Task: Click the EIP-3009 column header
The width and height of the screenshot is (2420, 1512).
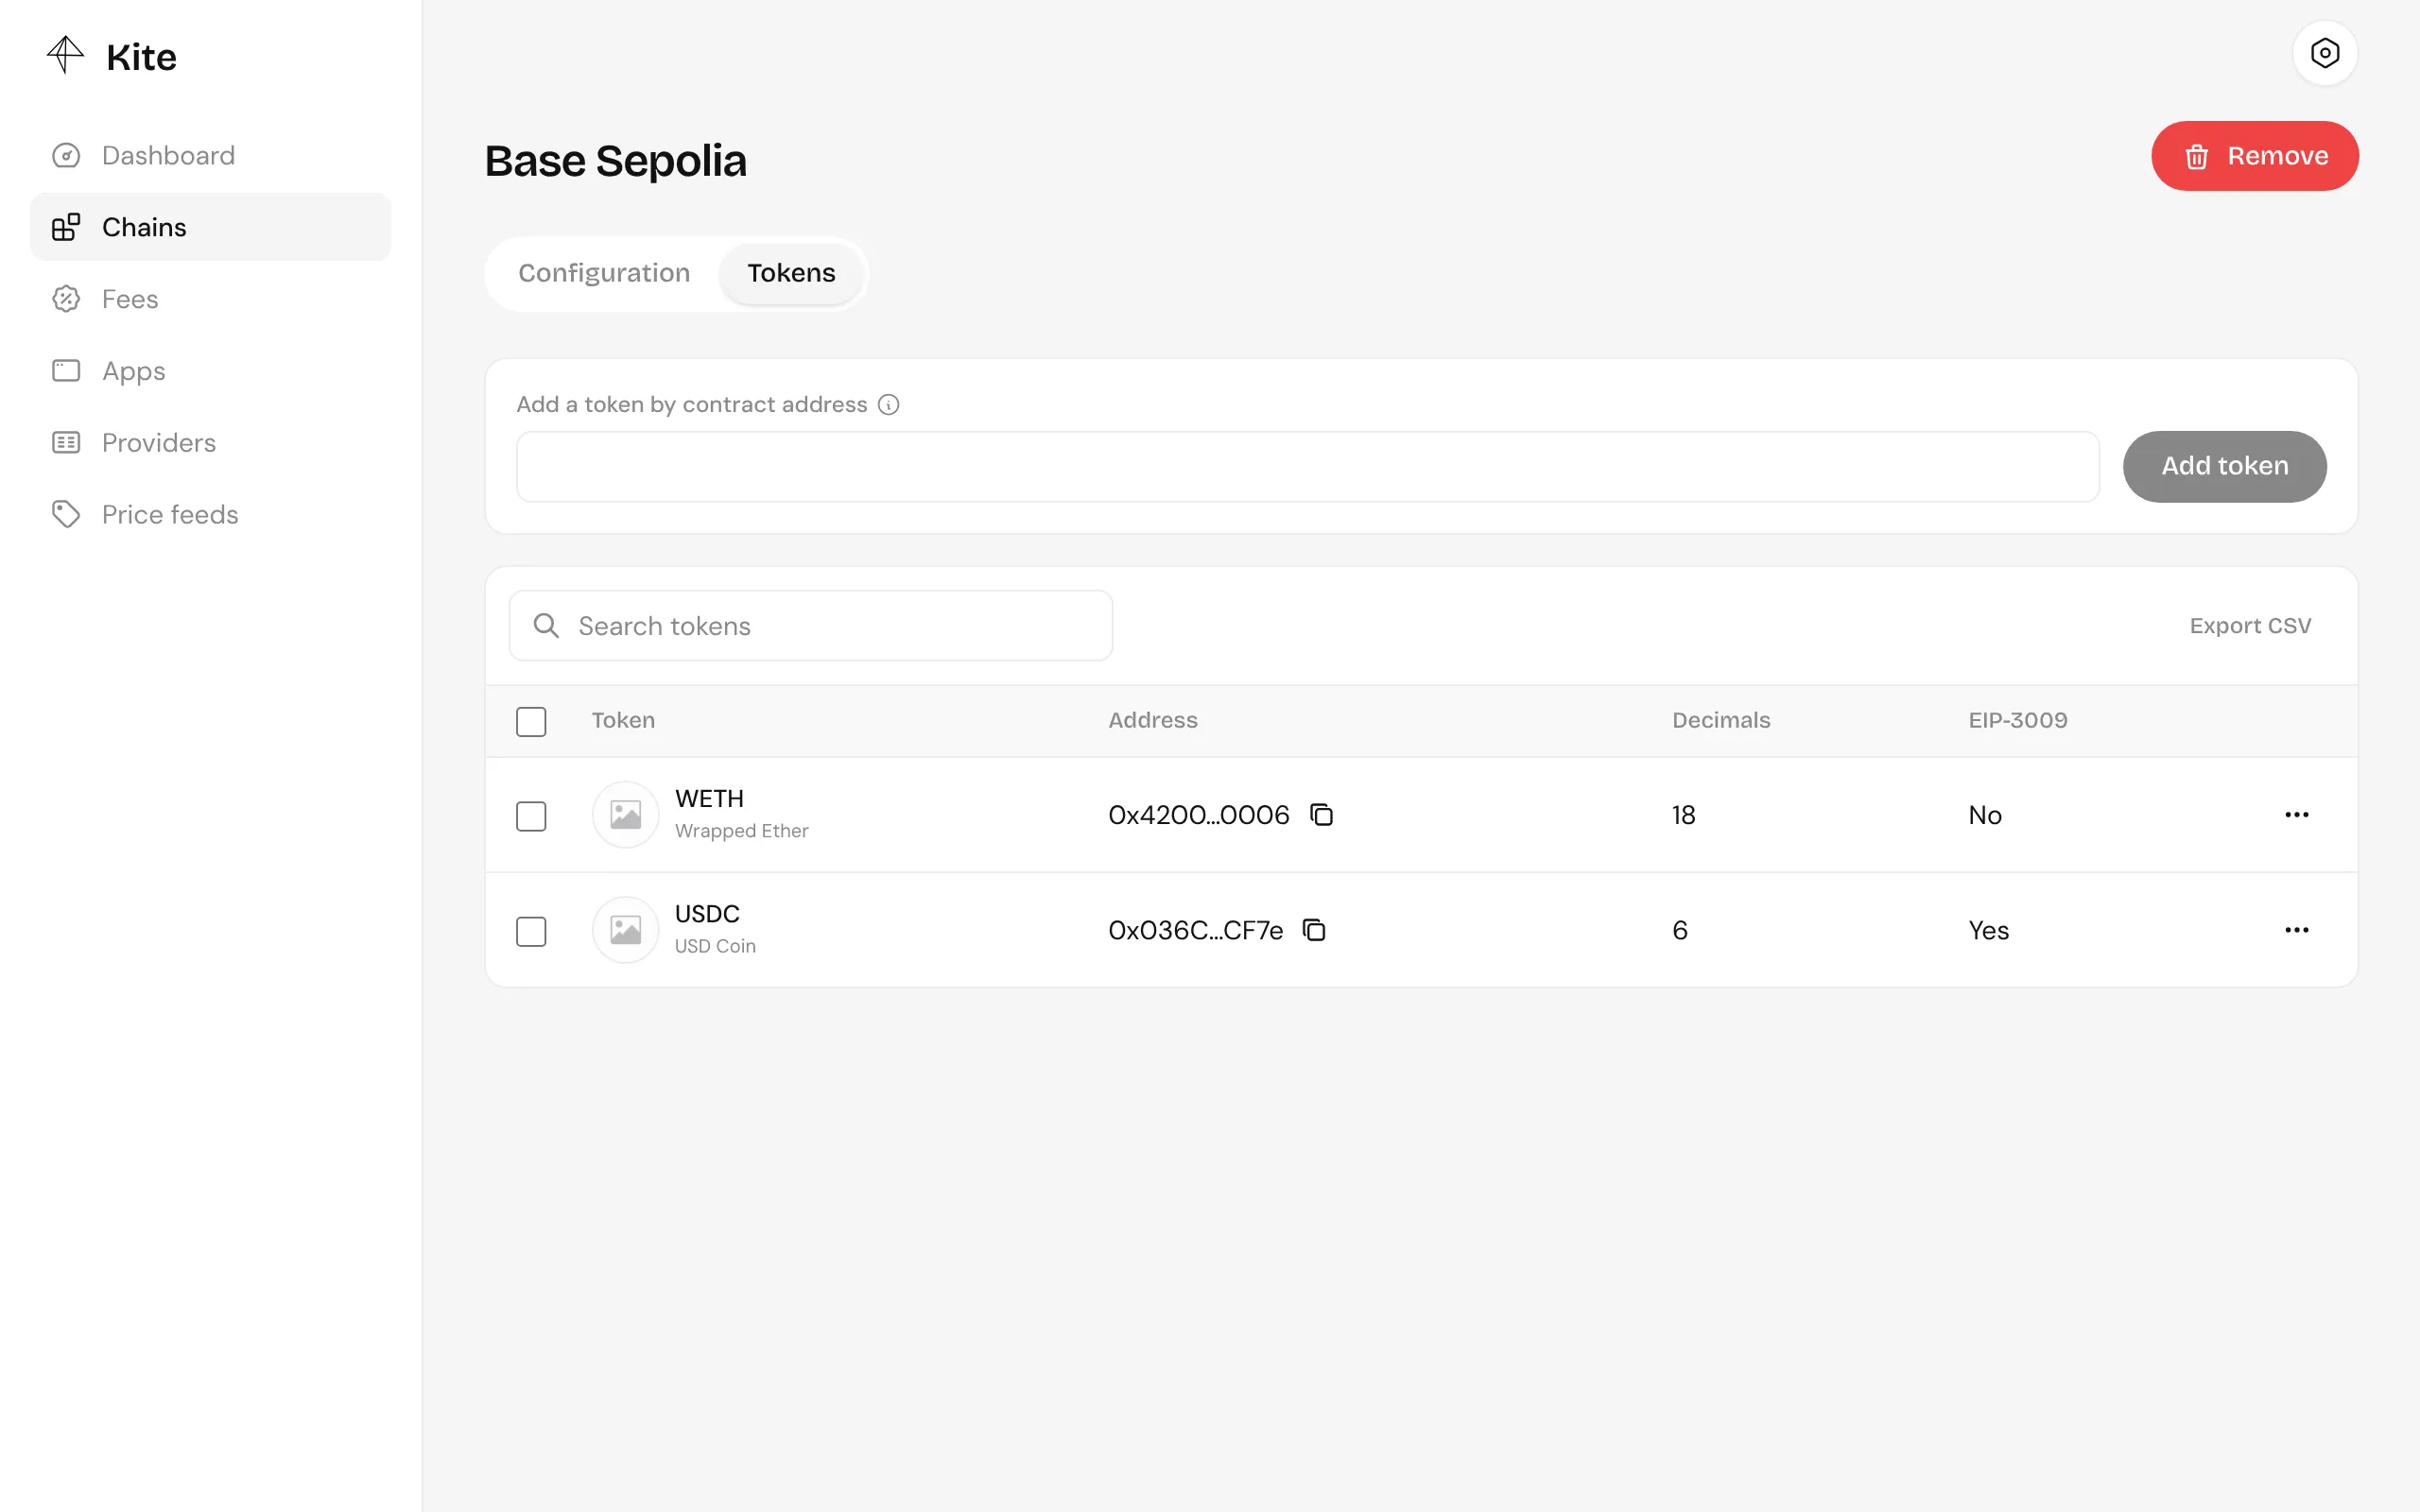Action: [2017, 720]
